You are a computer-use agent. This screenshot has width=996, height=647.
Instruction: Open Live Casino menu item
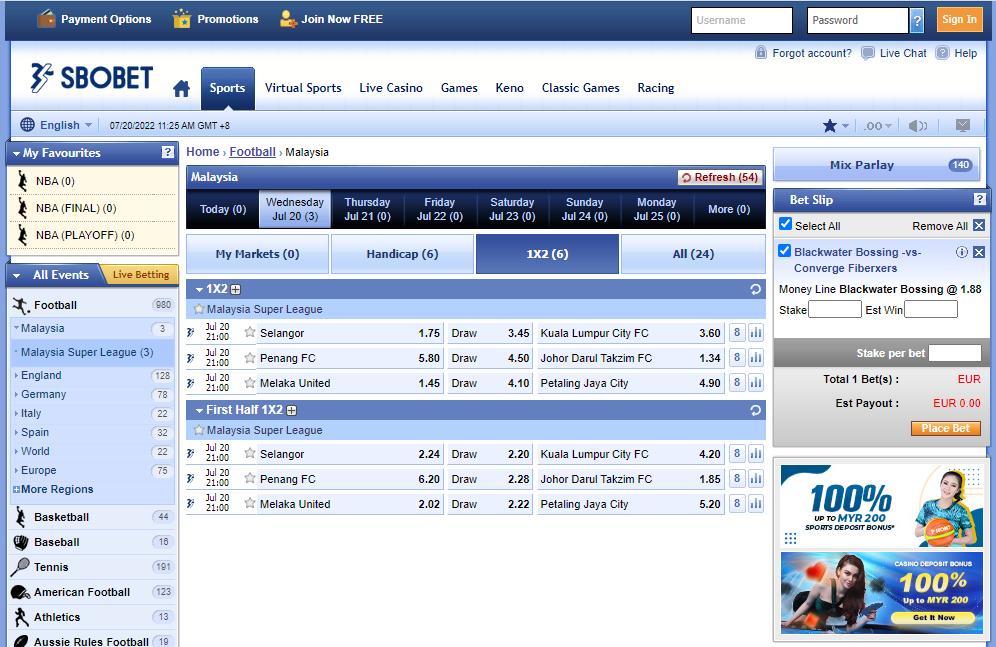(x=391, y=88)
